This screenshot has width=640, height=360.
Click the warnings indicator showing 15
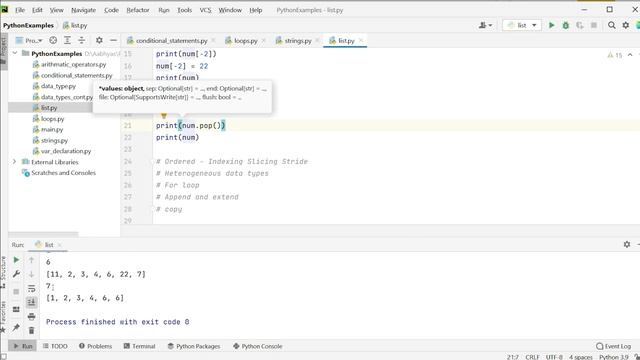pos(615,55)
